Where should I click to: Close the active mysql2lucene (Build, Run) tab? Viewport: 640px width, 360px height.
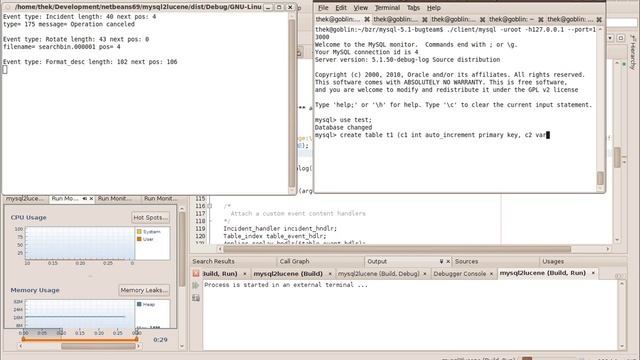pyautogui.click(x=593, y=273)
